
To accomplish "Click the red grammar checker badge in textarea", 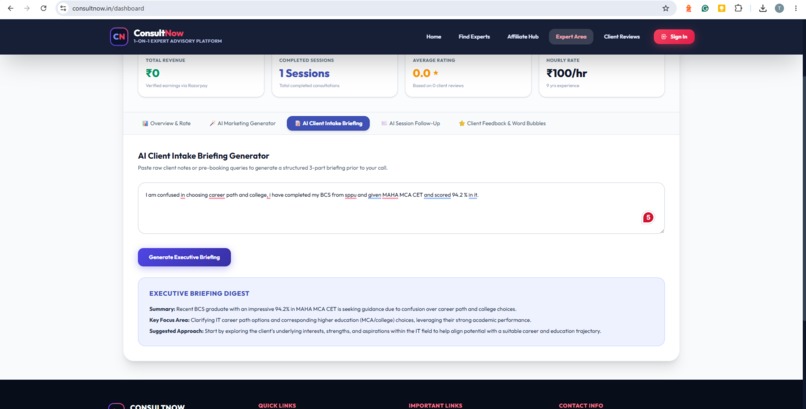I will tap(648, 217).
